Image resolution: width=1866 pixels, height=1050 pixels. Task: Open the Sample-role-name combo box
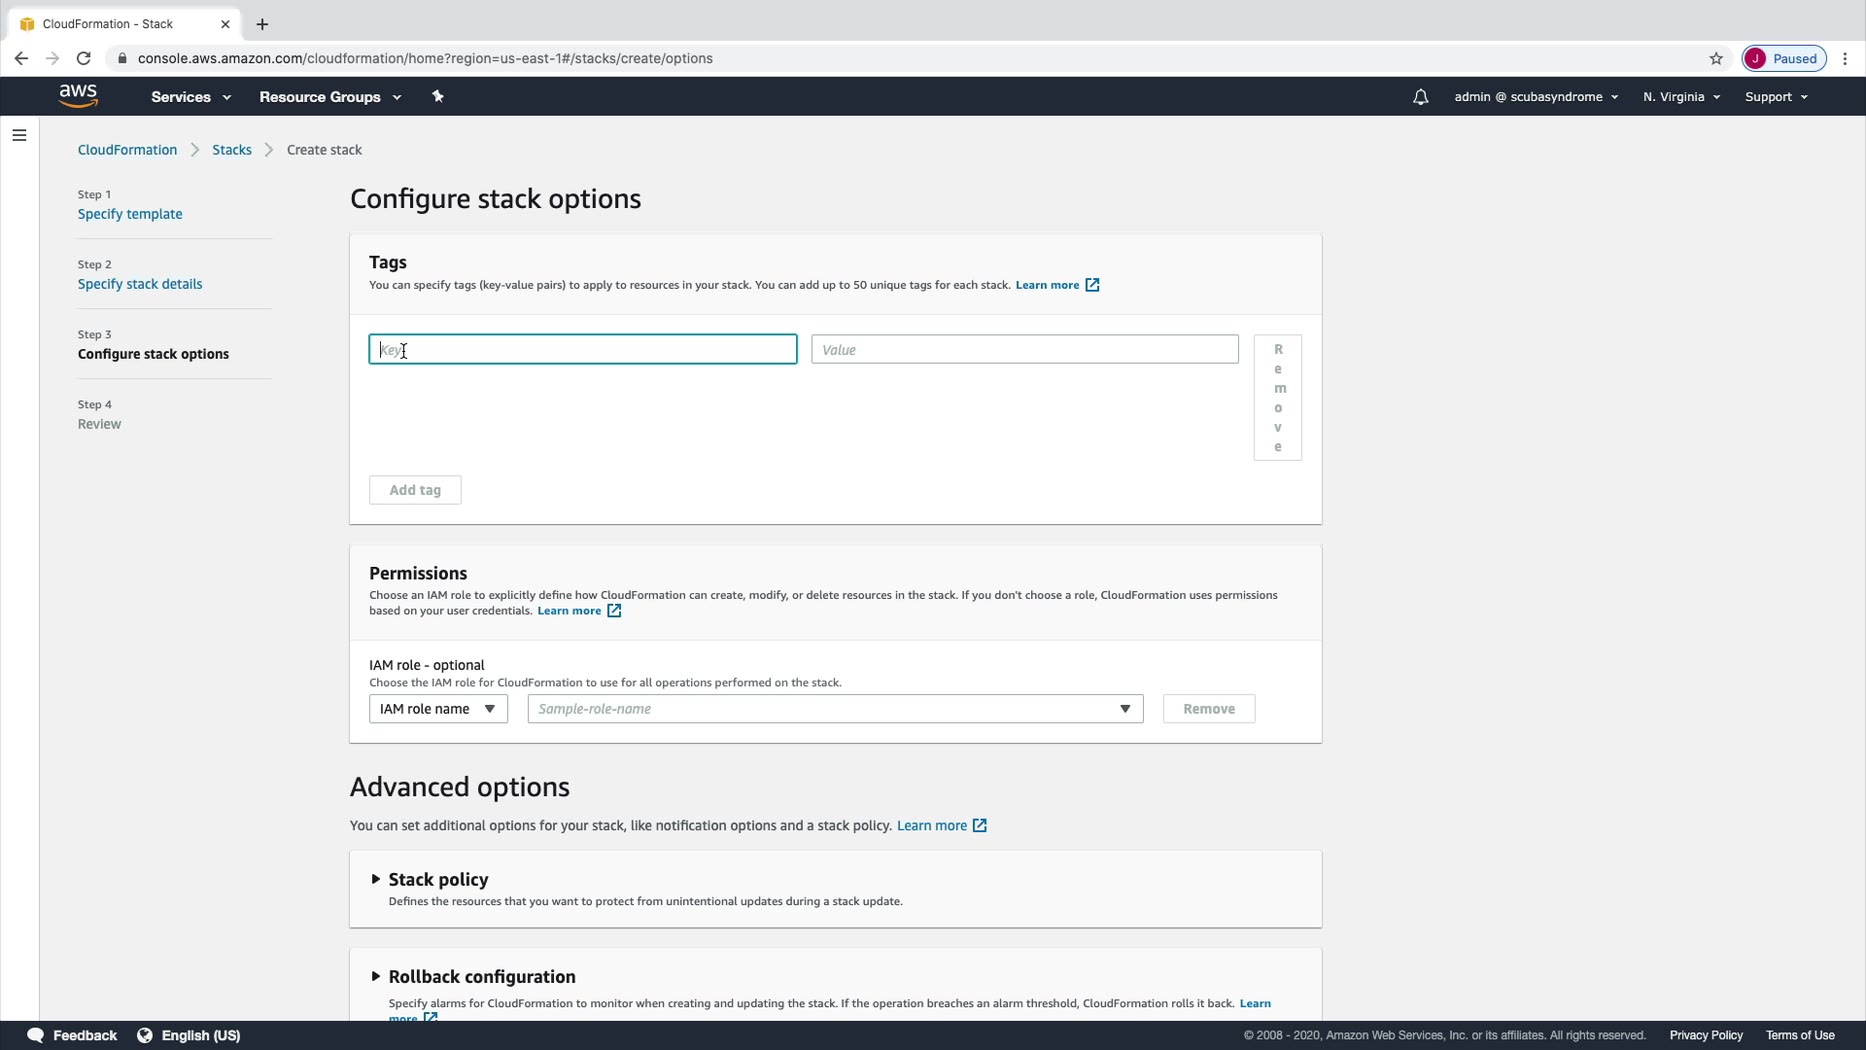point(835,709)
